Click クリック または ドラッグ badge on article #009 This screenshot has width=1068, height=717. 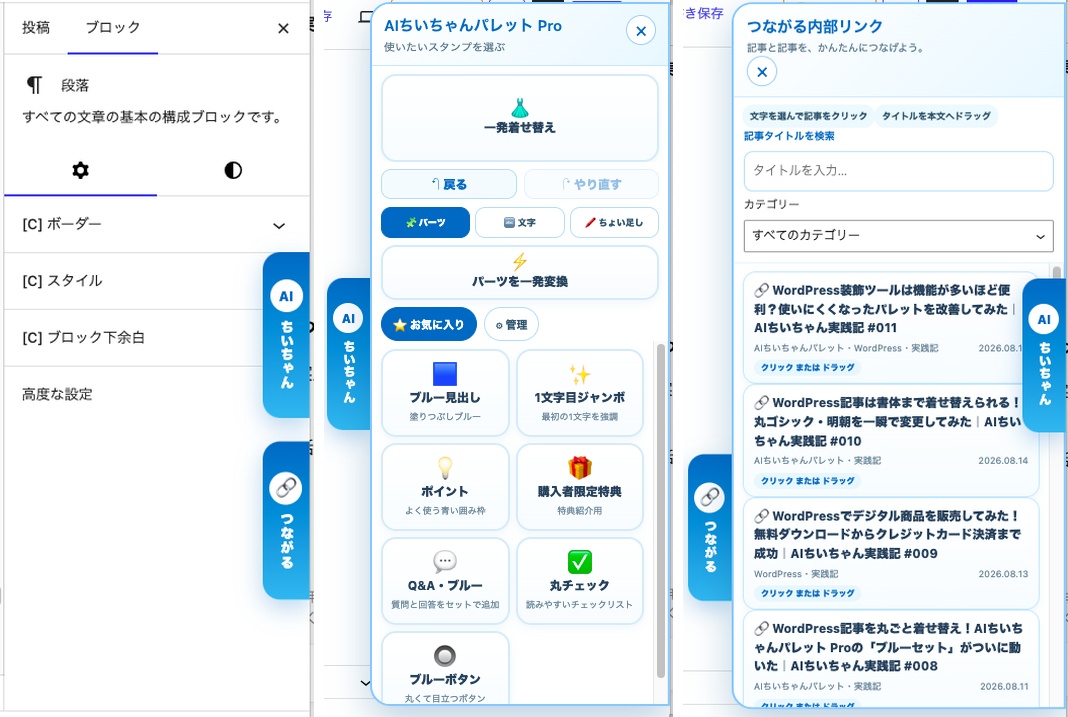pos(808,593)
